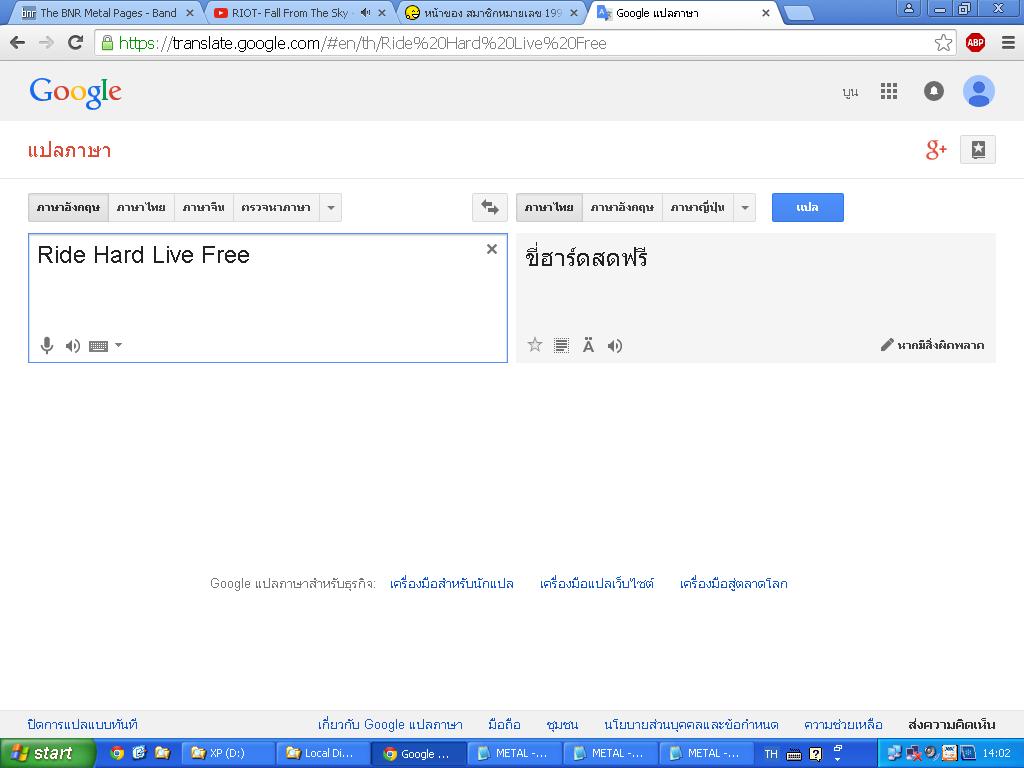1024x768 pixels.
Task: Select all translation text icon
Action: pyautogui.click(x=561, y=345)
